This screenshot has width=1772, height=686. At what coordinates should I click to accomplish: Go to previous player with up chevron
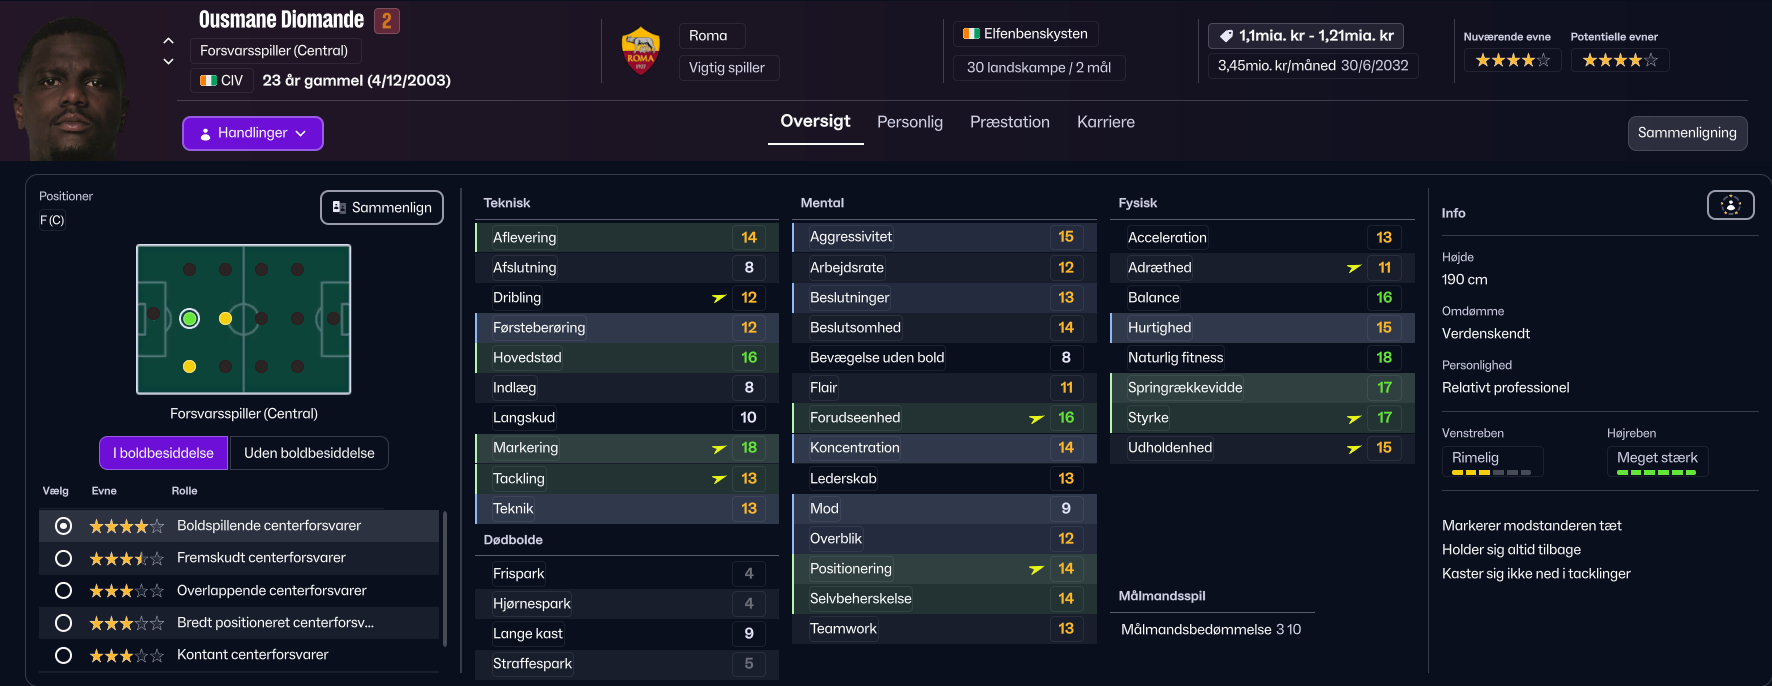(168, 41)
